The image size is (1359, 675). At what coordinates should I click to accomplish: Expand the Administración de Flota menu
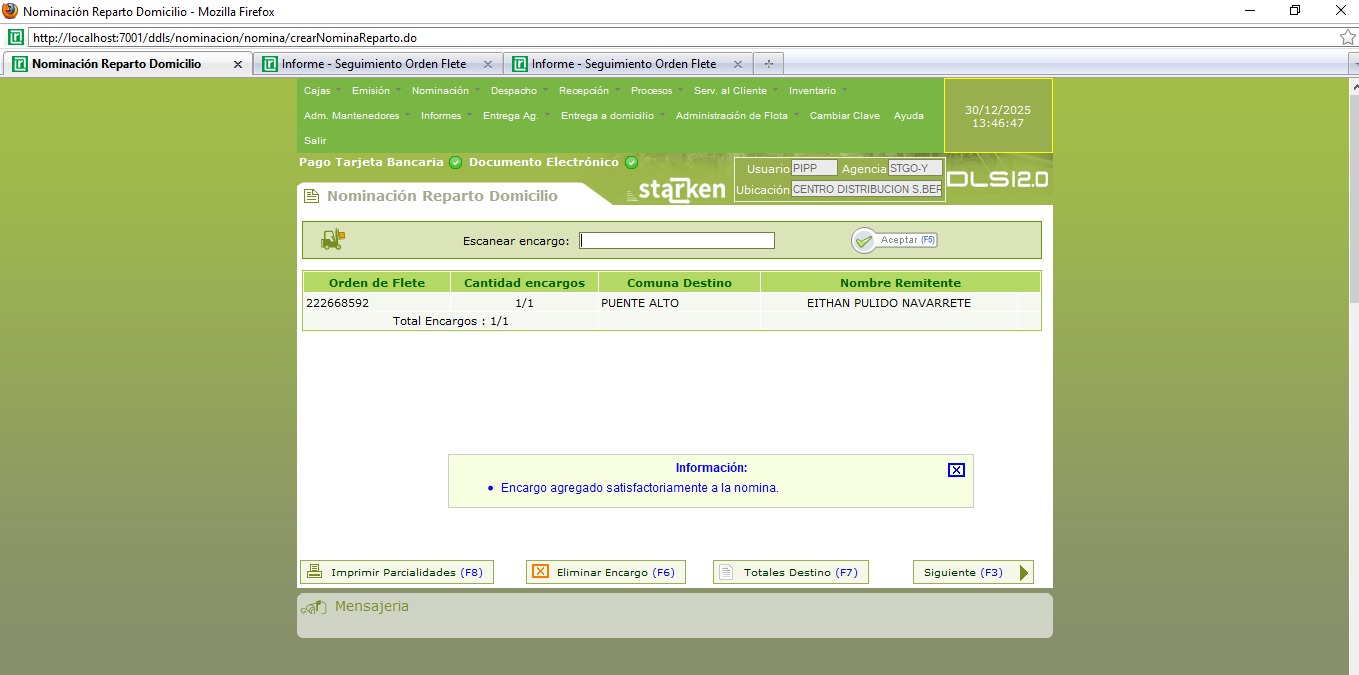tap(732, 116)
